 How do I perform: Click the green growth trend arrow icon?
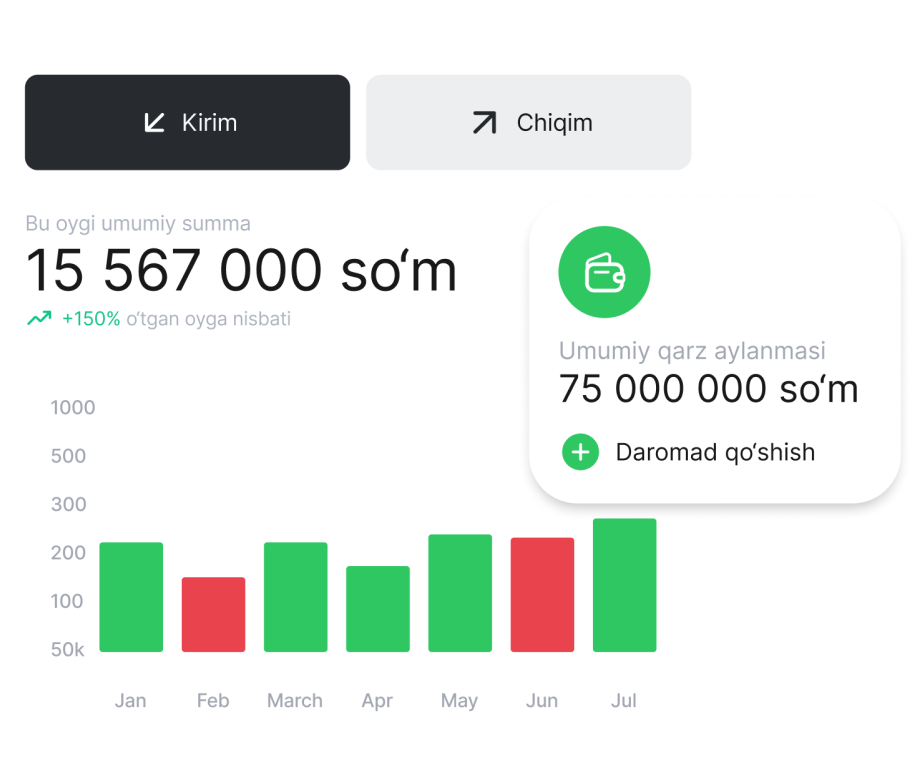39,317
